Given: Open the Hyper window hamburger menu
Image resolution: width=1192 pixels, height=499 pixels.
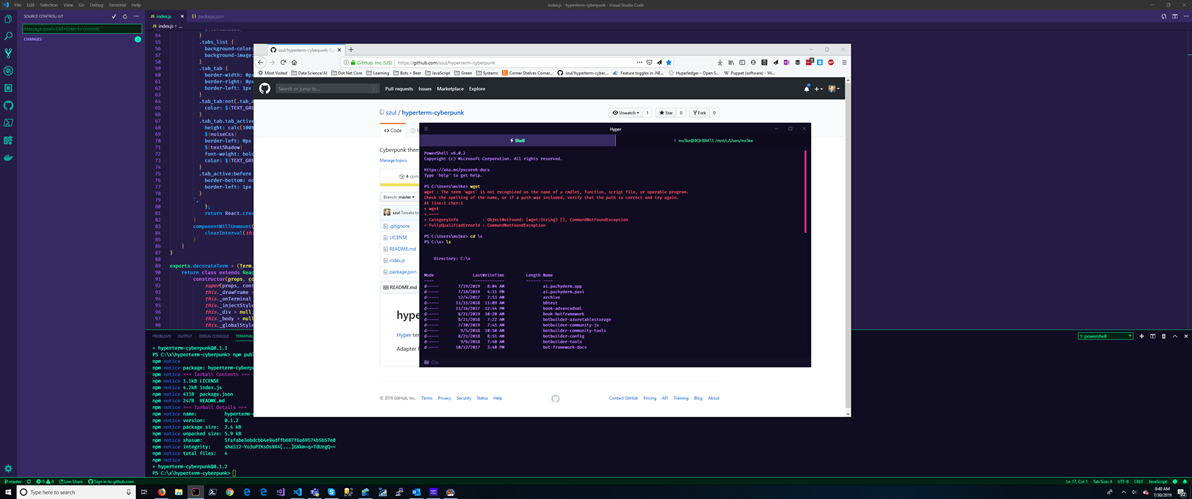Looking at the screenshot, I should (426, 129).
